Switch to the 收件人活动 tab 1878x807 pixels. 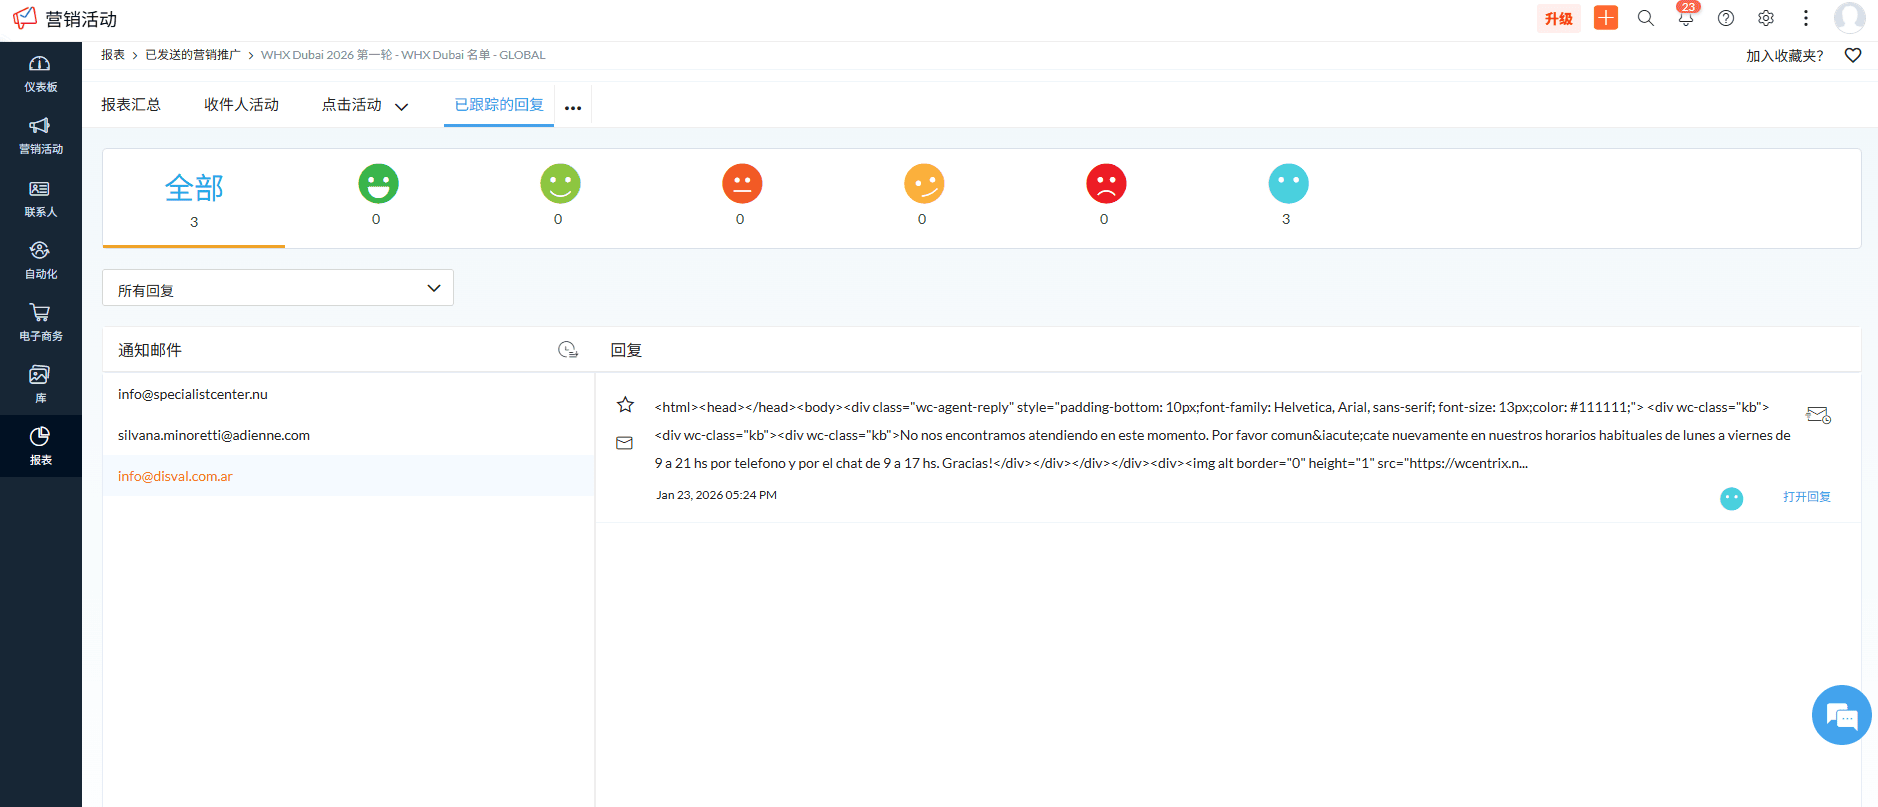click(241, 105)
